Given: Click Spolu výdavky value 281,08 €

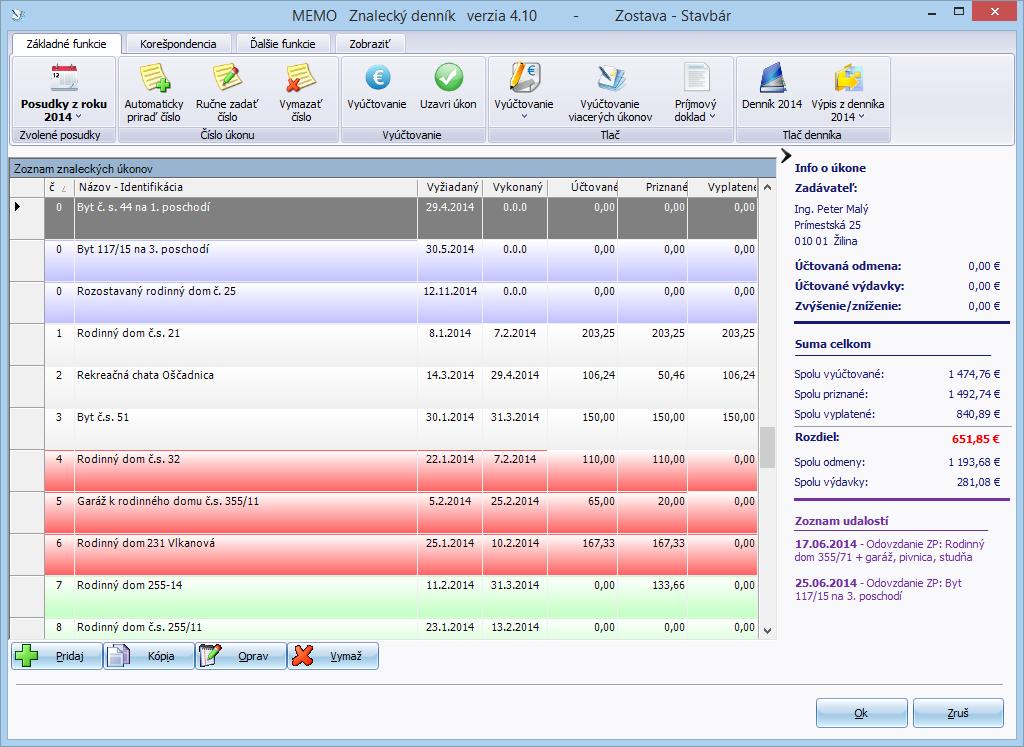Looking at the screenshot, I should [978, 482].
